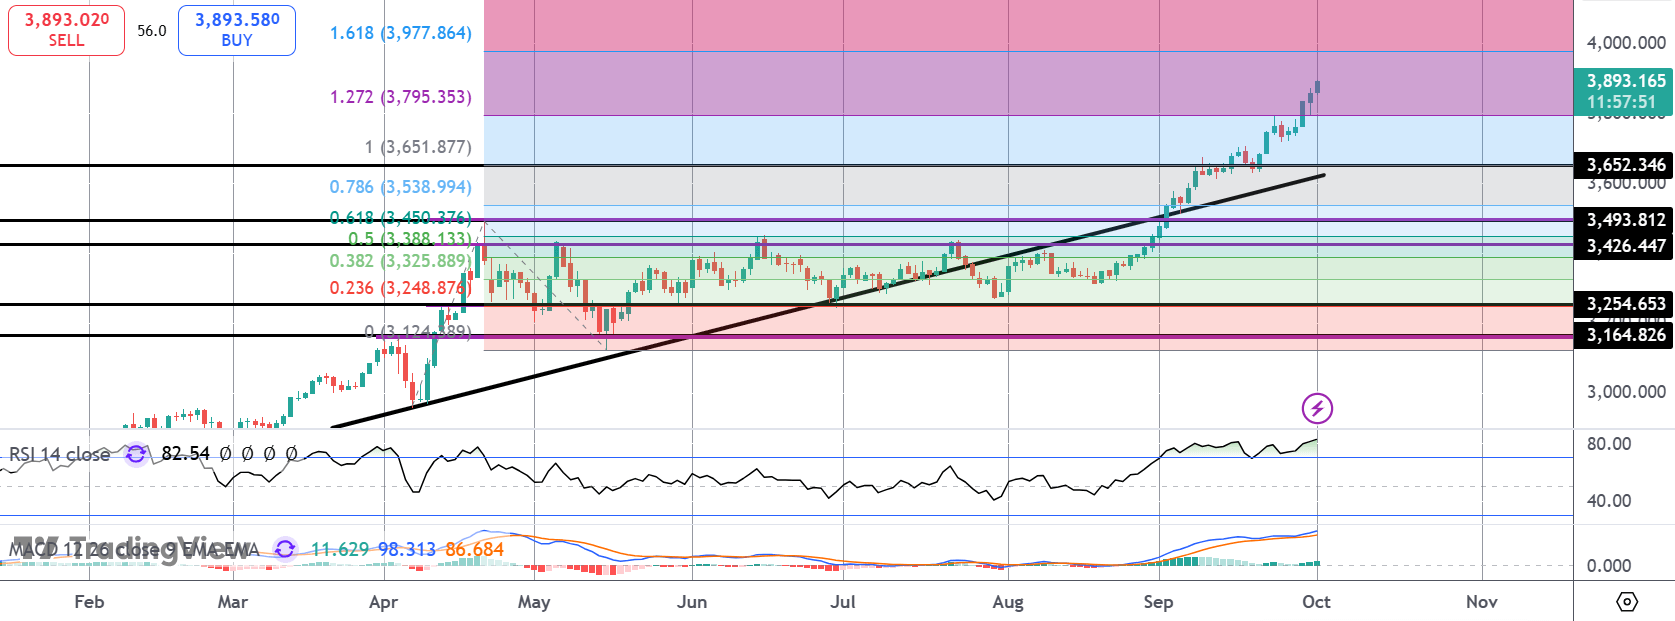
Task: Select the 3,426.447 horizontal line price label
Action: [1625, 246]
